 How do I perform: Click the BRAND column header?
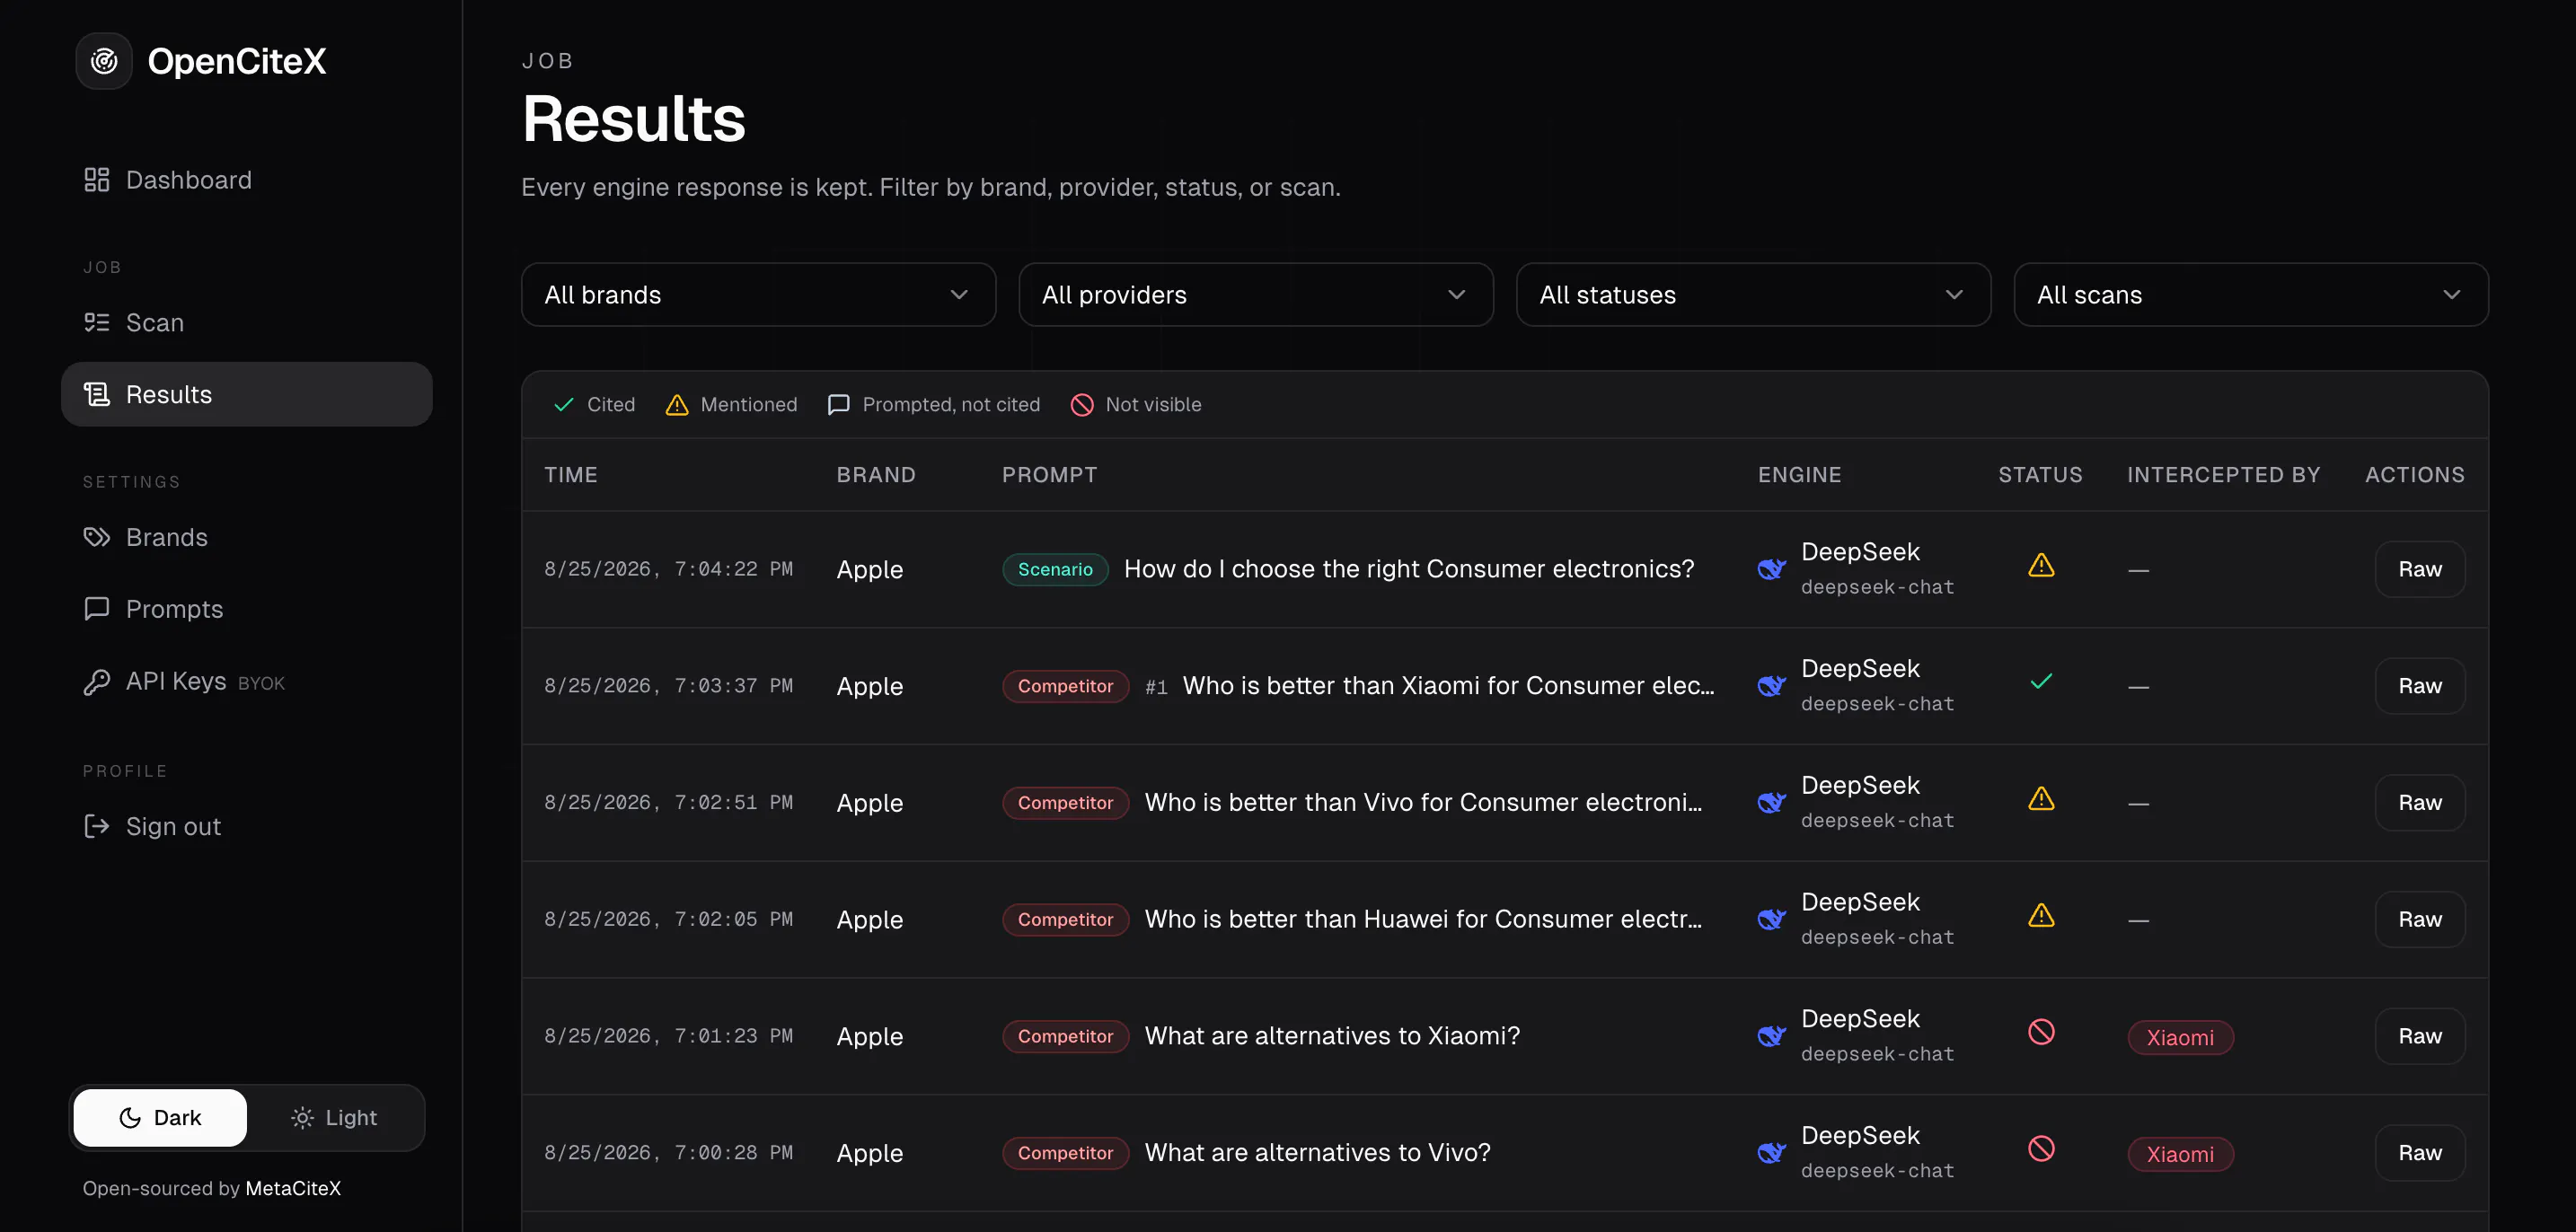[876, 475]
